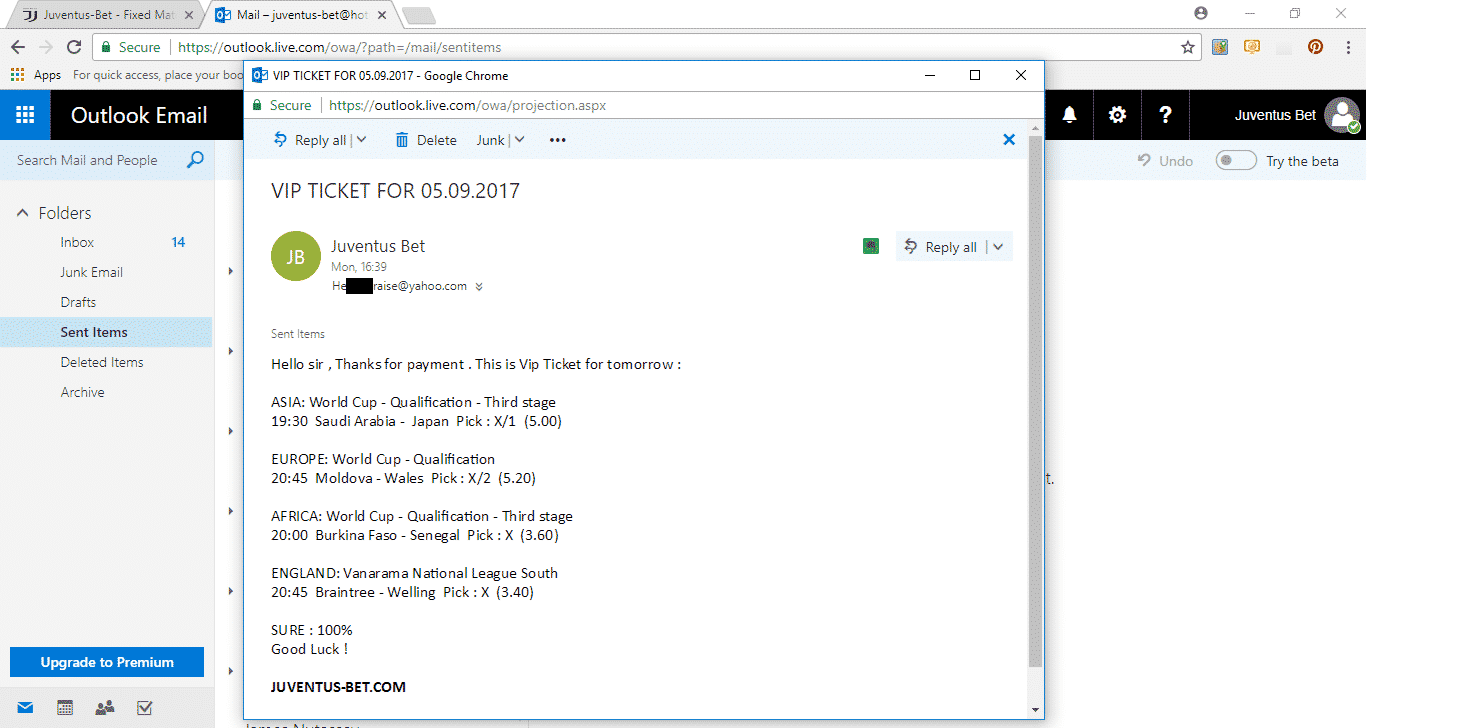Click scrollbar down arrow in popup
Screen dimensions: 1478x728
pyautogui.click(x=1036, y=709)
